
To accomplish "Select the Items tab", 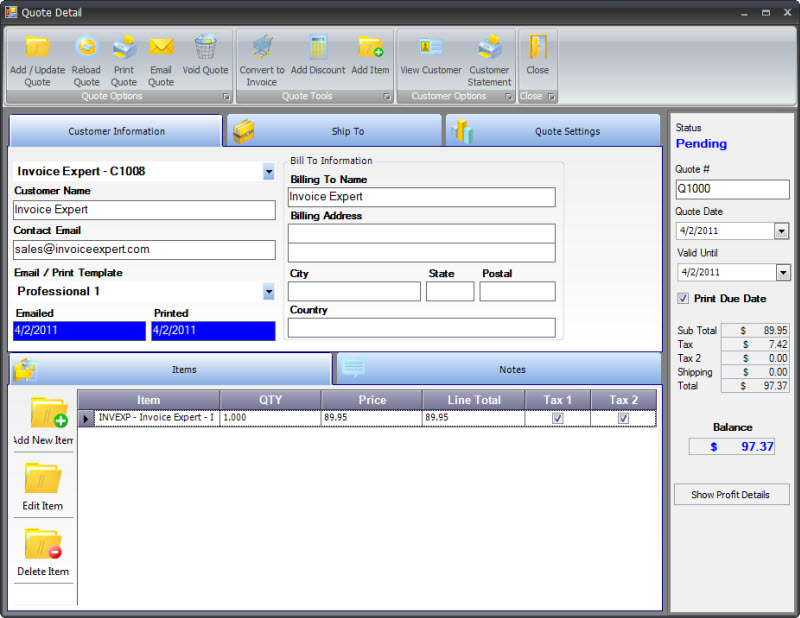I will click(171, 369).
